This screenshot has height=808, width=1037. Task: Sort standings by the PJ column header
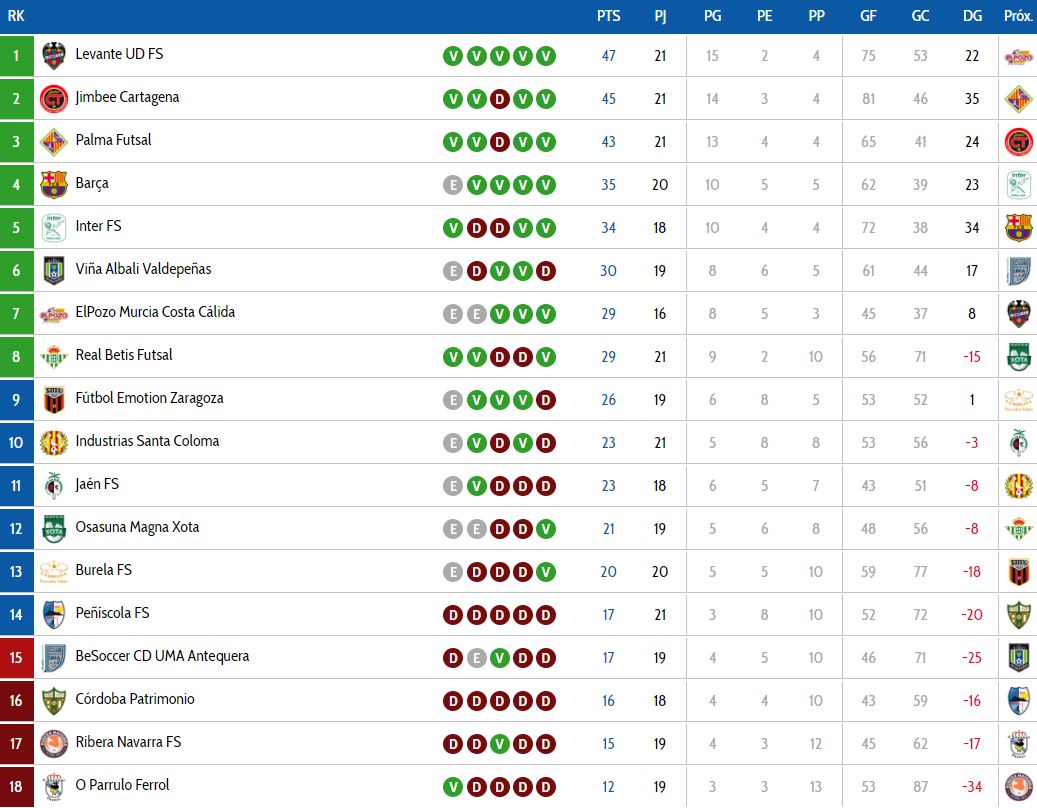click(x=660, y=16)
